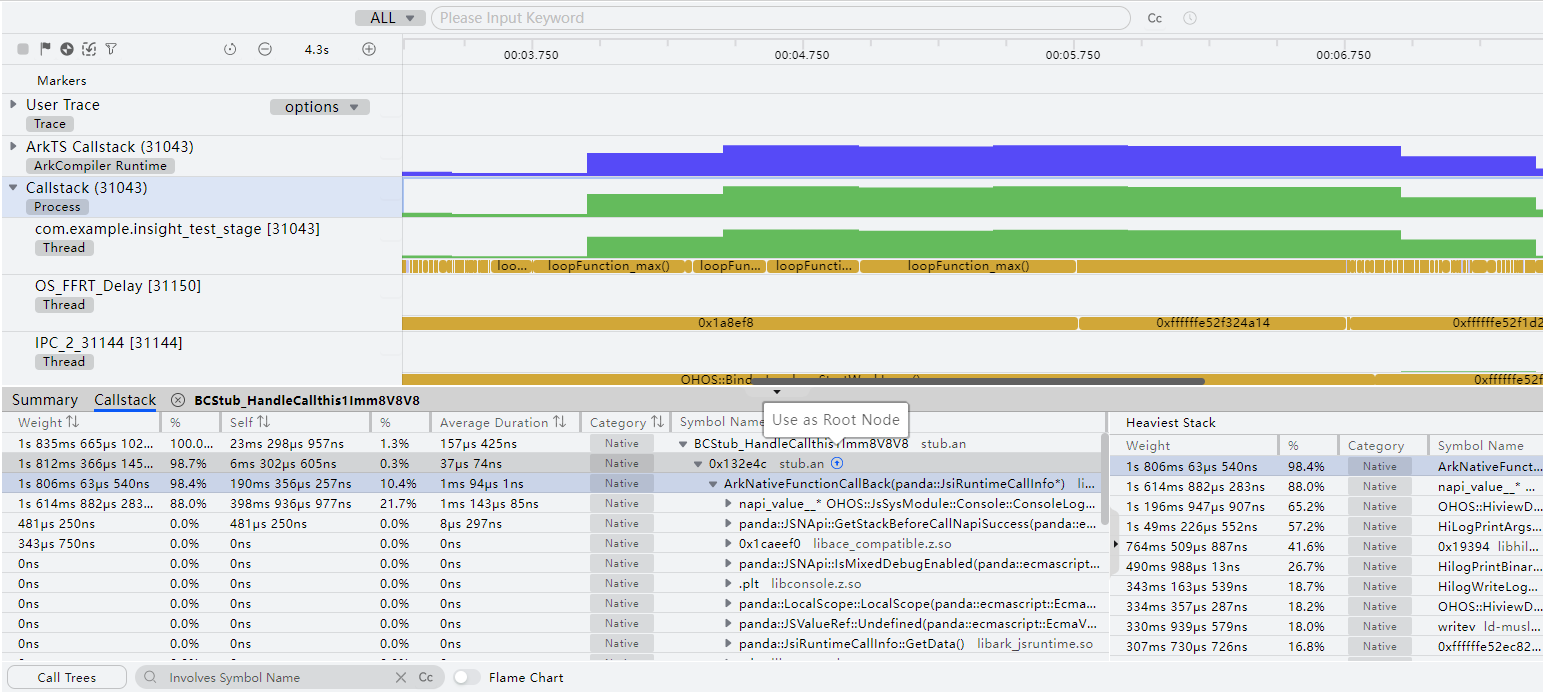Switch to the Summary tab

[x=45, y=400]
